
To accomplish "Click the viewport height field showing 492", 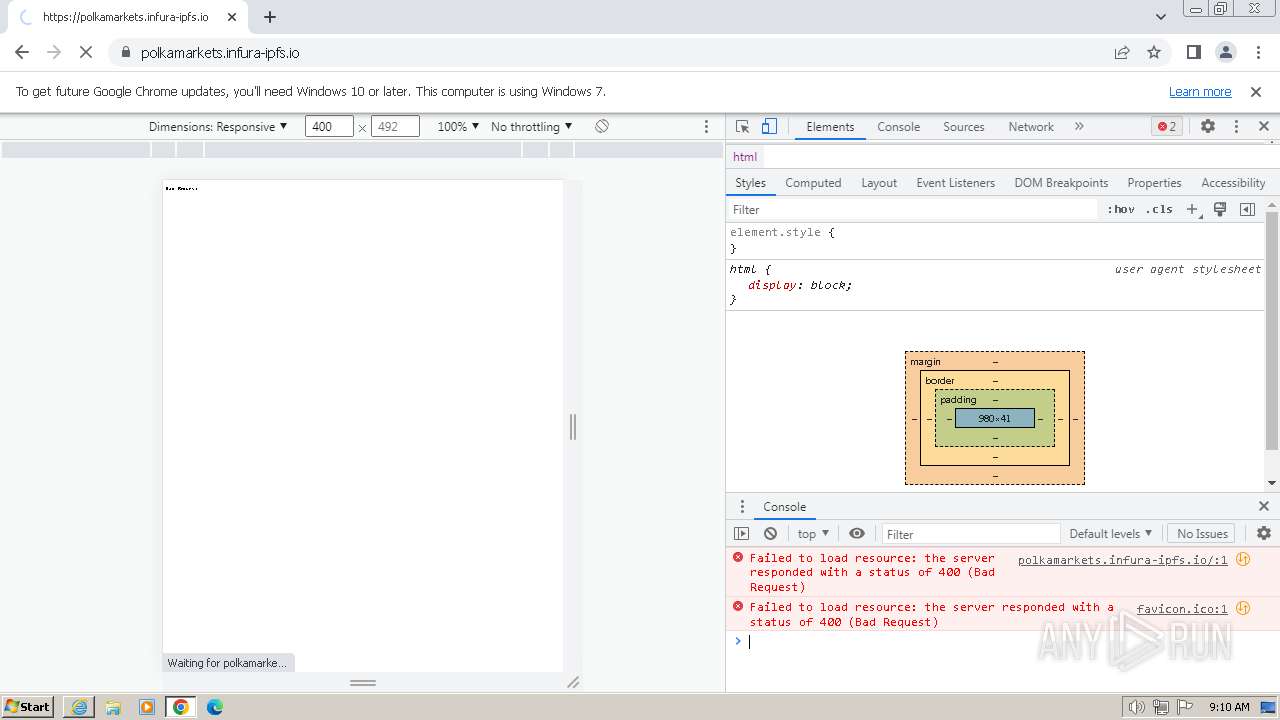I will click(395, 127).
